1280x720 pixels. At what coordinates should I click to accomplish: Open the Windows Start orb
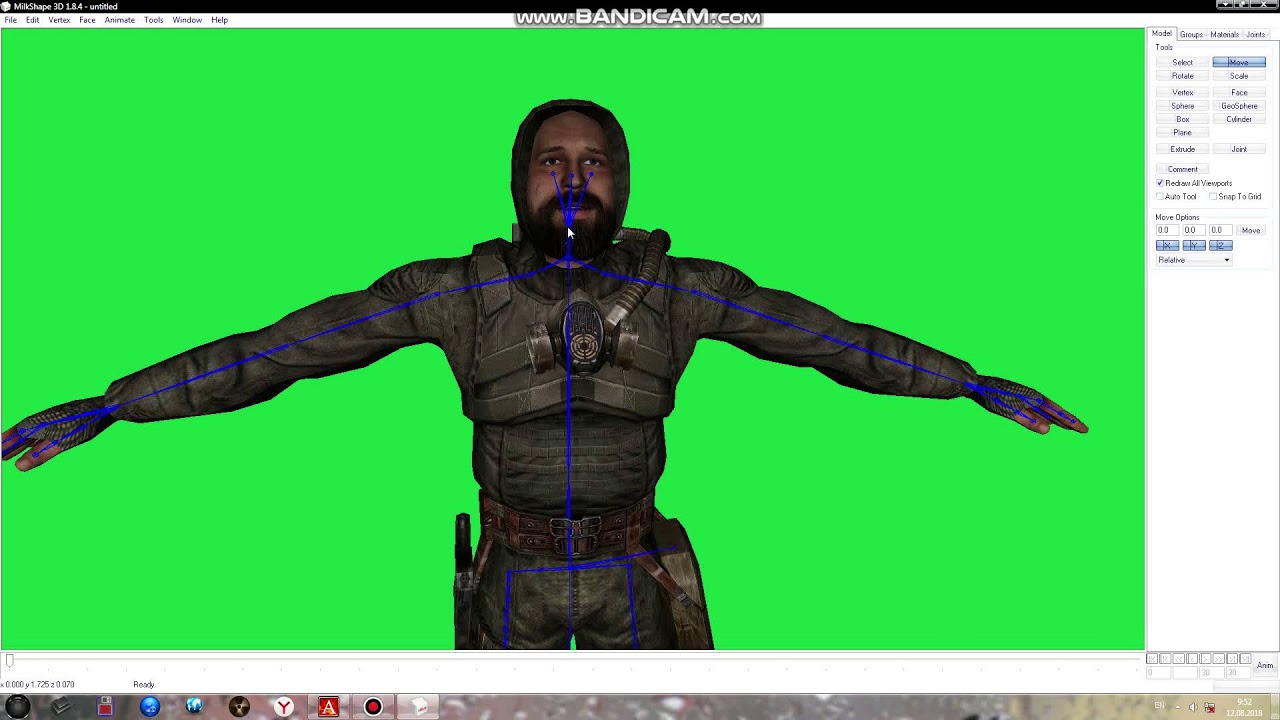17,707
